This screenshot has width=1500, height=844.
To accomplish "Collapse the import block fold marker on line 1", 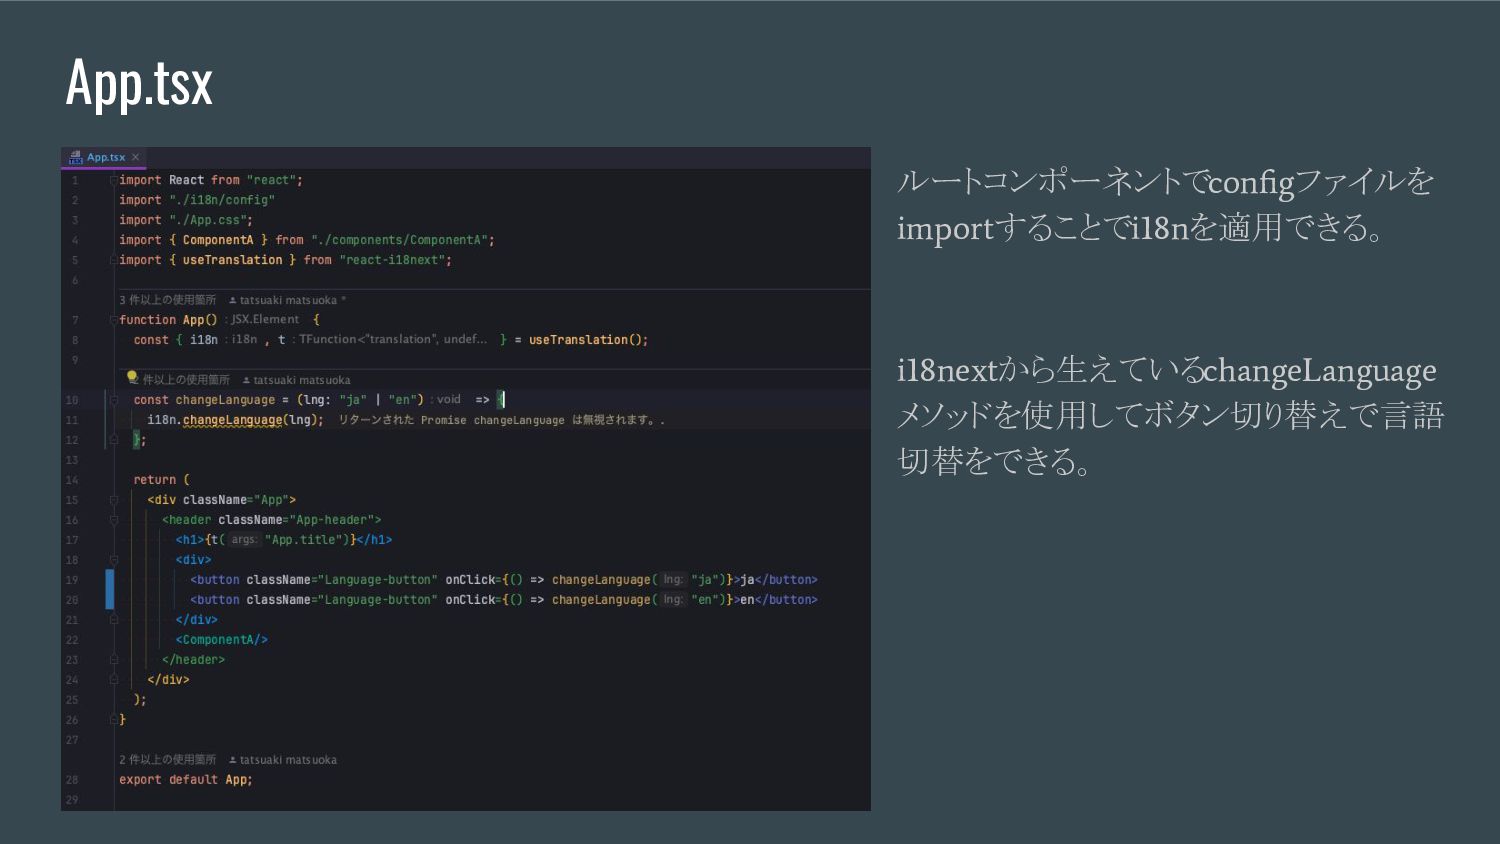I will (114, 180).
